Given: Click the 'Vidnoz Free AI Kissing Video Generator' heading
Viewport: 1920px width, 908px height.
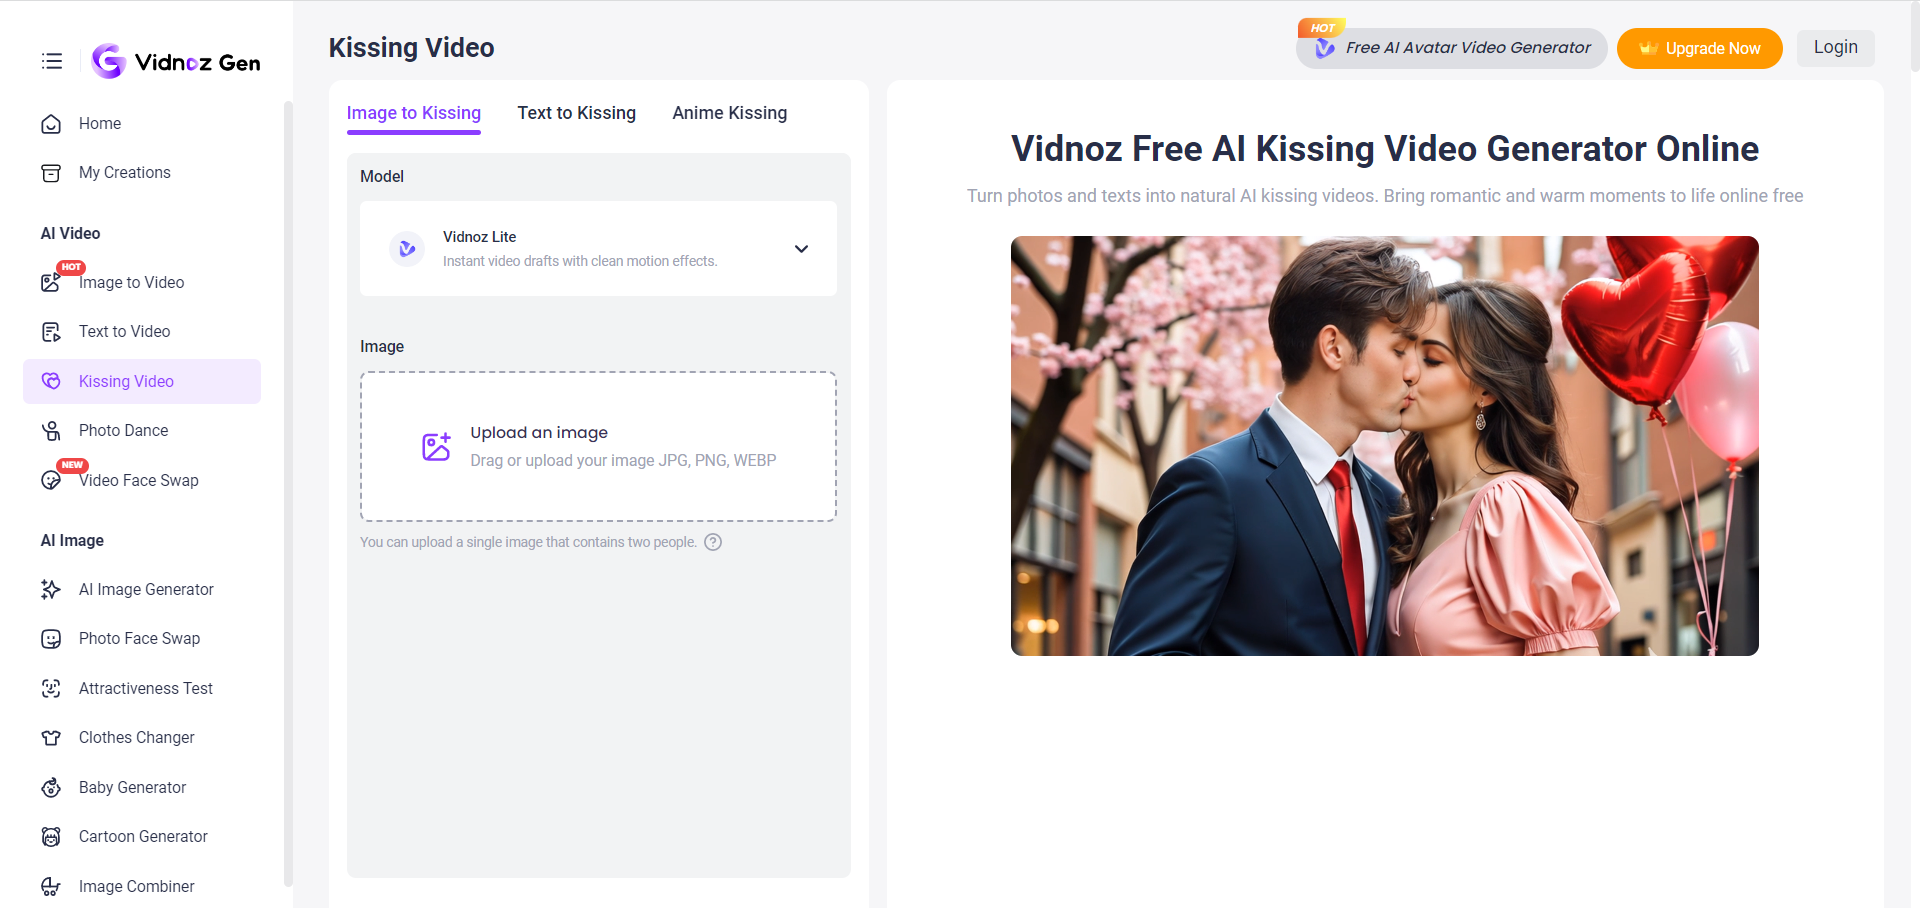Looking at the screenshot, I should 1384,149.
